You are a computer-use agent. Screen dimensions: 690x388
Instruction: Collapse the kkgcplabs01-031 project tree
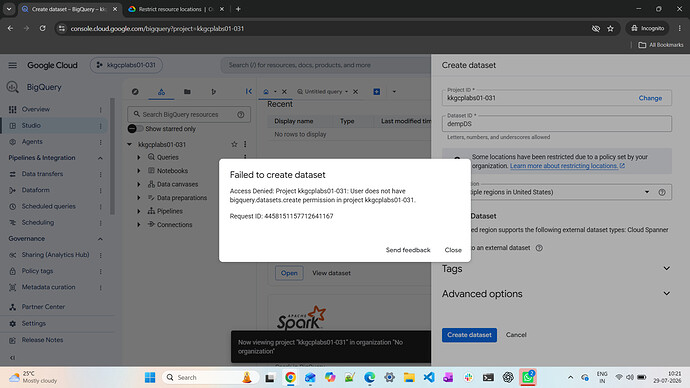(129, 144)
